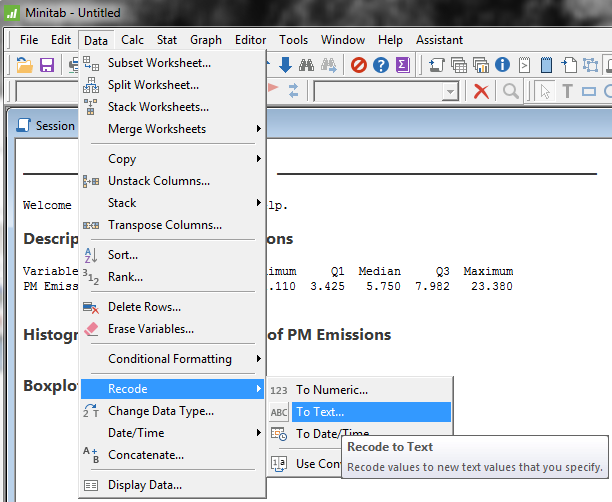Viewport: 612px width, 502px height.
Task: Select Unstack Columns menu item
Action: [172, 181]
